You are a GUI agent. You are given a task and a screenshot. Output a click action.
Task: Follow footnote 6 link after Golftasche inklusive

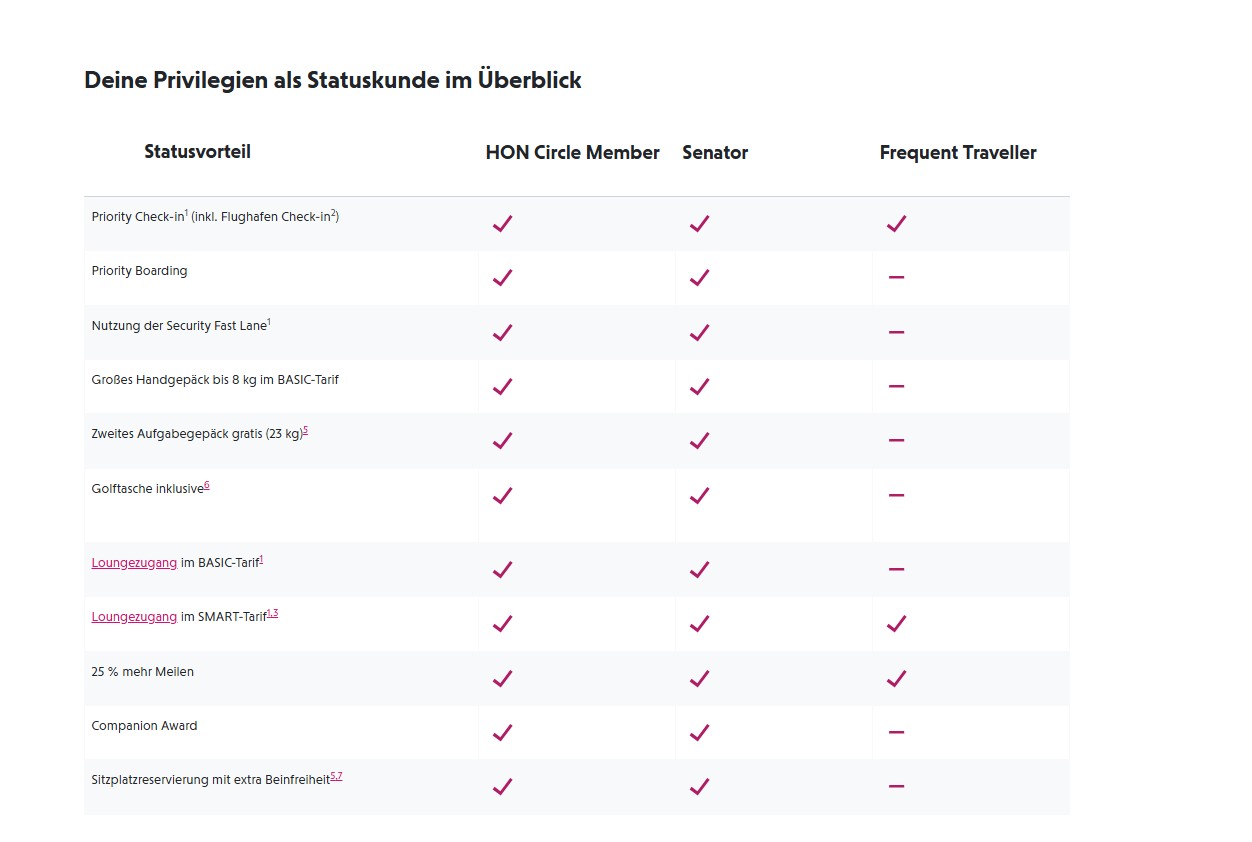[x=207, y=485]
